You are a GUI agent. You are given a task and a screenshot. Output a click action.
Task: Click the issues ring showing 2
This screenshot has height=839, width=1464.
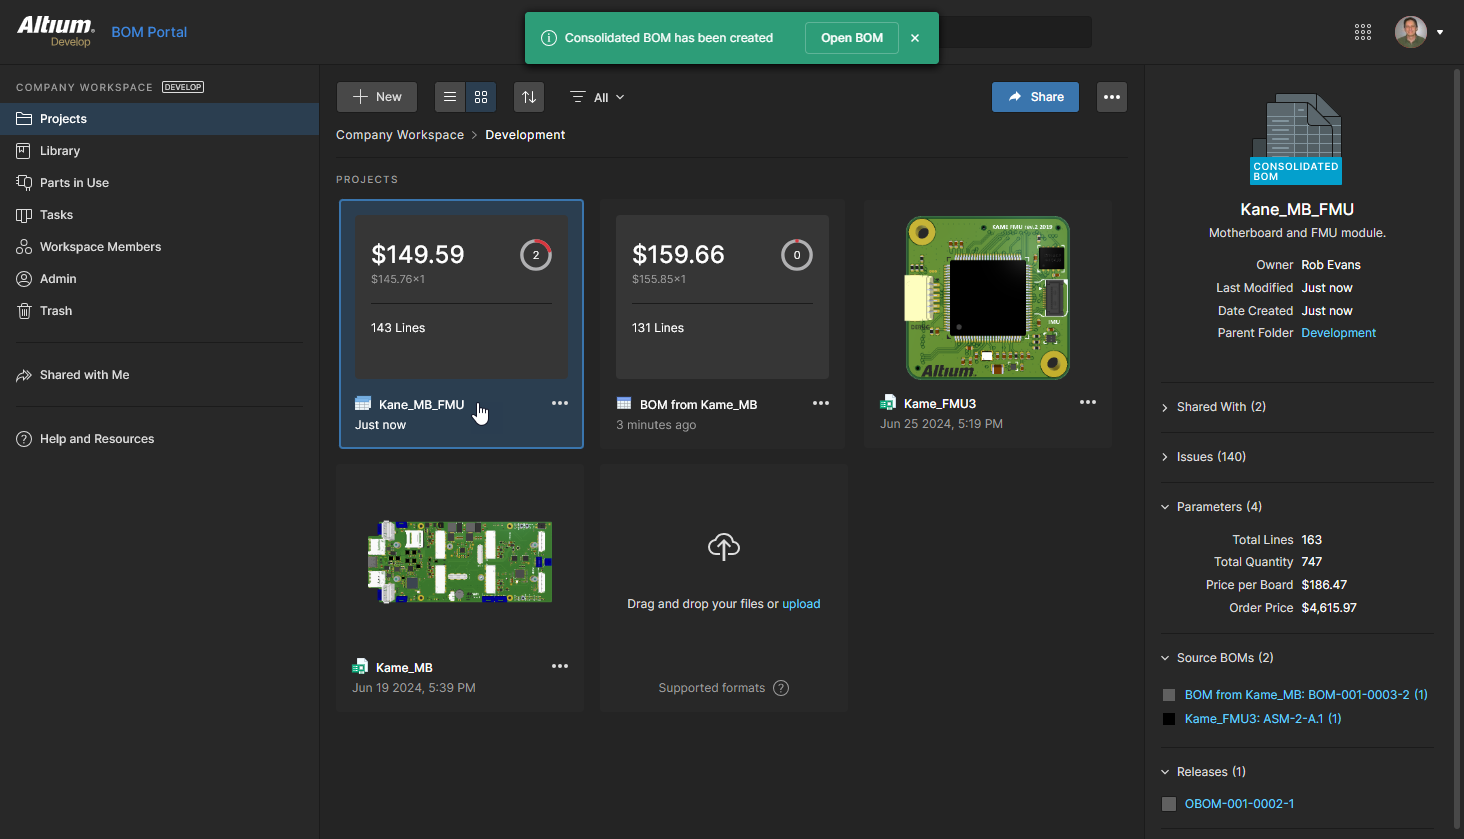pyautogui.click(x=536, y=255)
